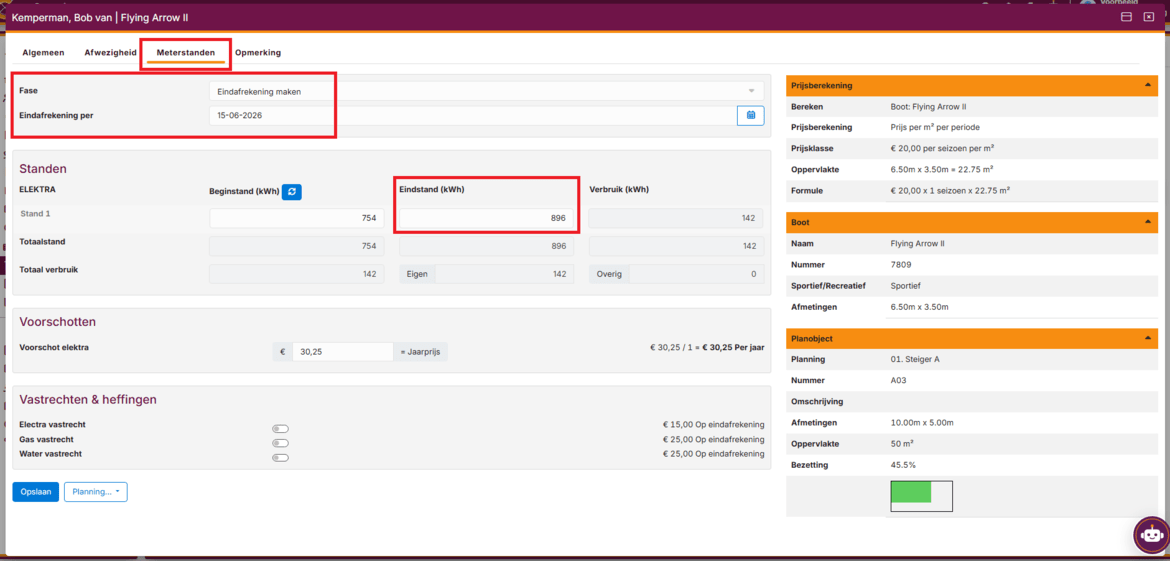Click the Bereken value 'Boot: Flying Arrow II'
The height and width of the screenshot is (561, 1170).
(x=928, y=107)
